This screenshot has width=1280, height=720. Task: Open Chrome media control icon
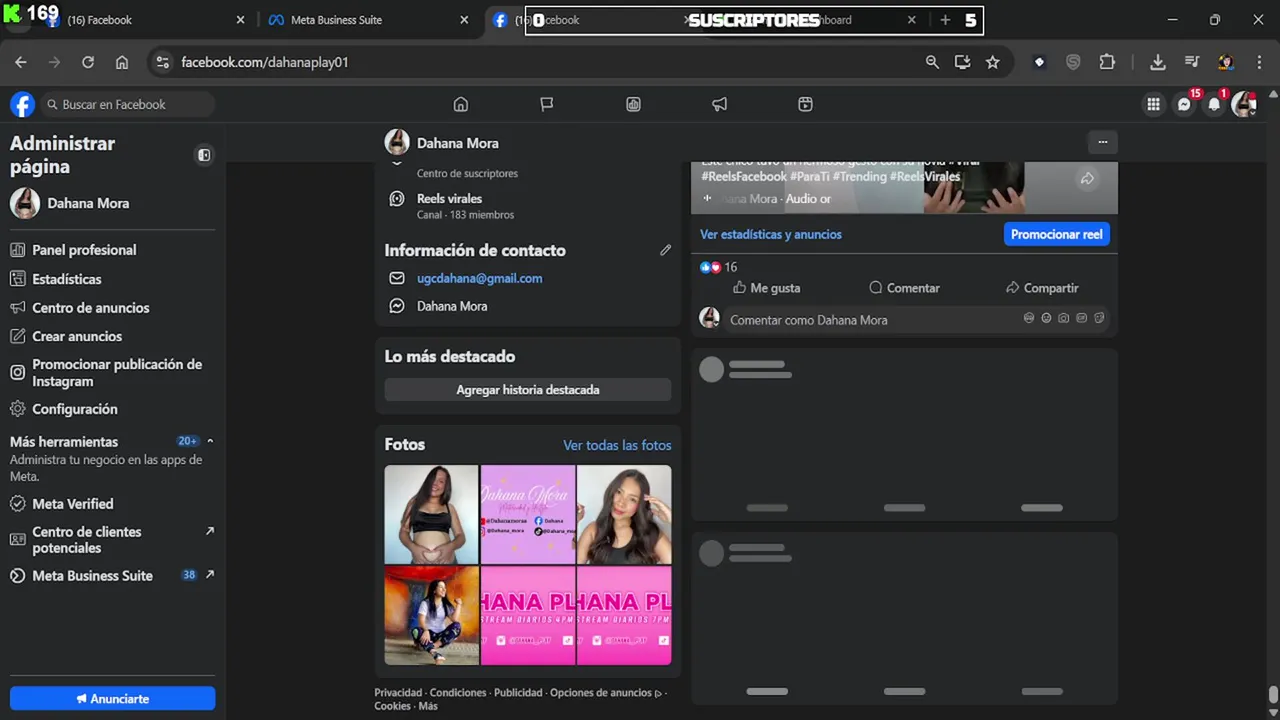click(x=1191, y=62)
